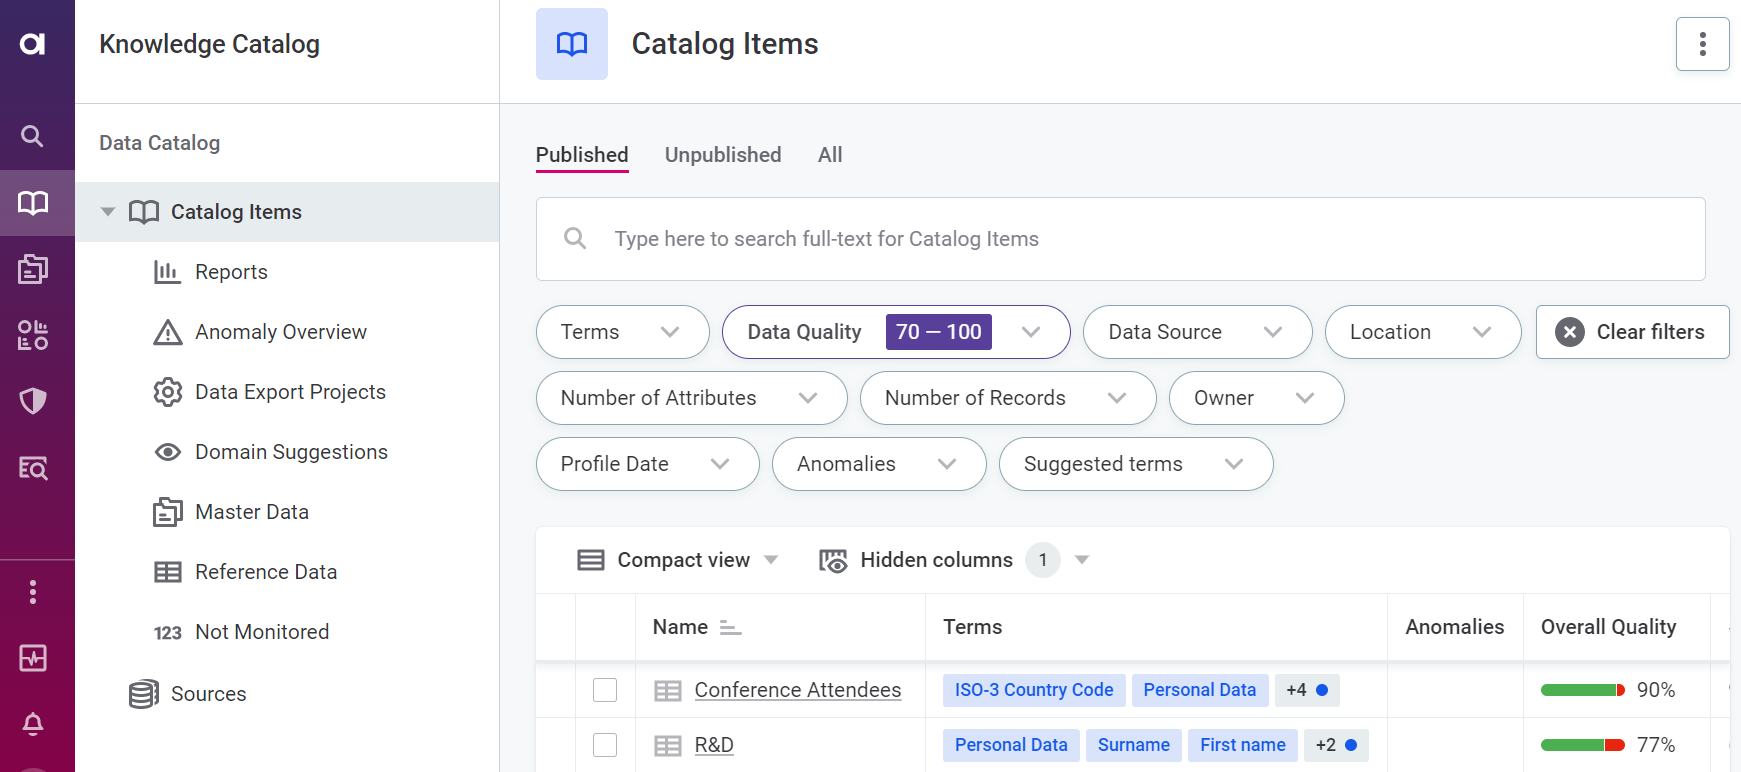Switch to the Unpublished tab
This screenshot has width=1741, height=772.
[x=723, y=155]
